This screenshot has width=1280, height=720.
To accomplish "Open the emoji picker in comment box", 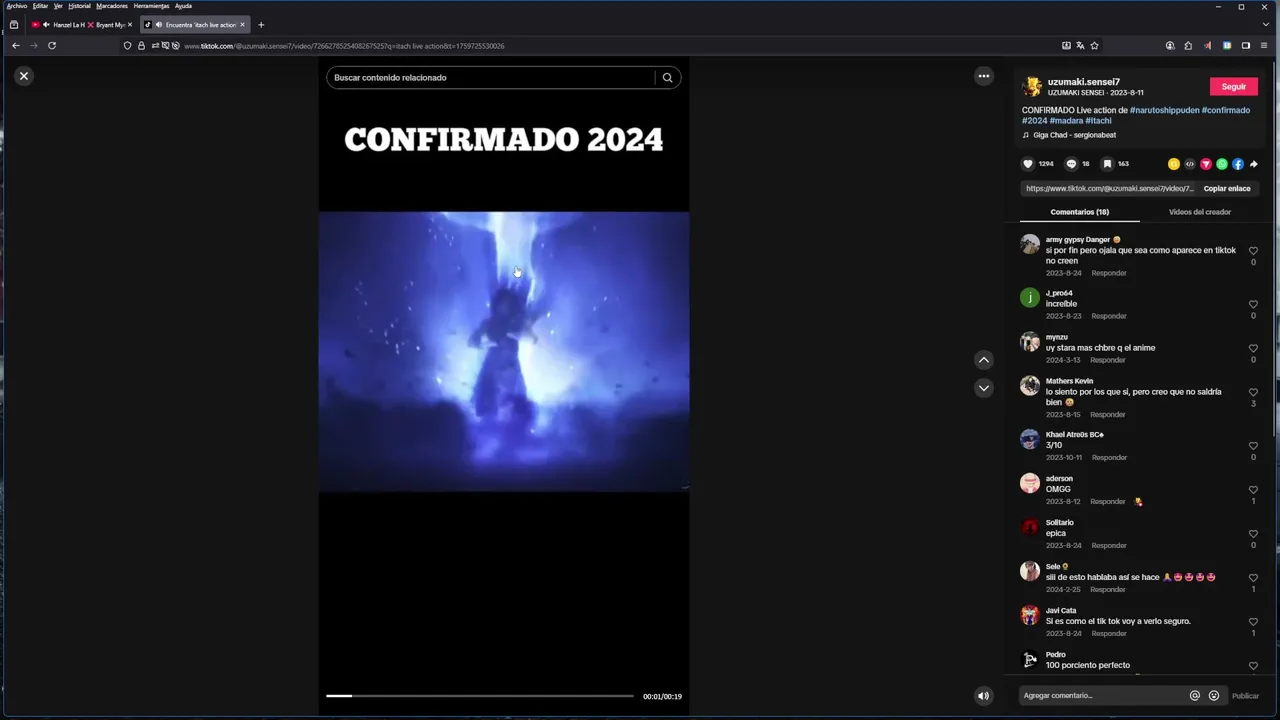I will 1214,696.
